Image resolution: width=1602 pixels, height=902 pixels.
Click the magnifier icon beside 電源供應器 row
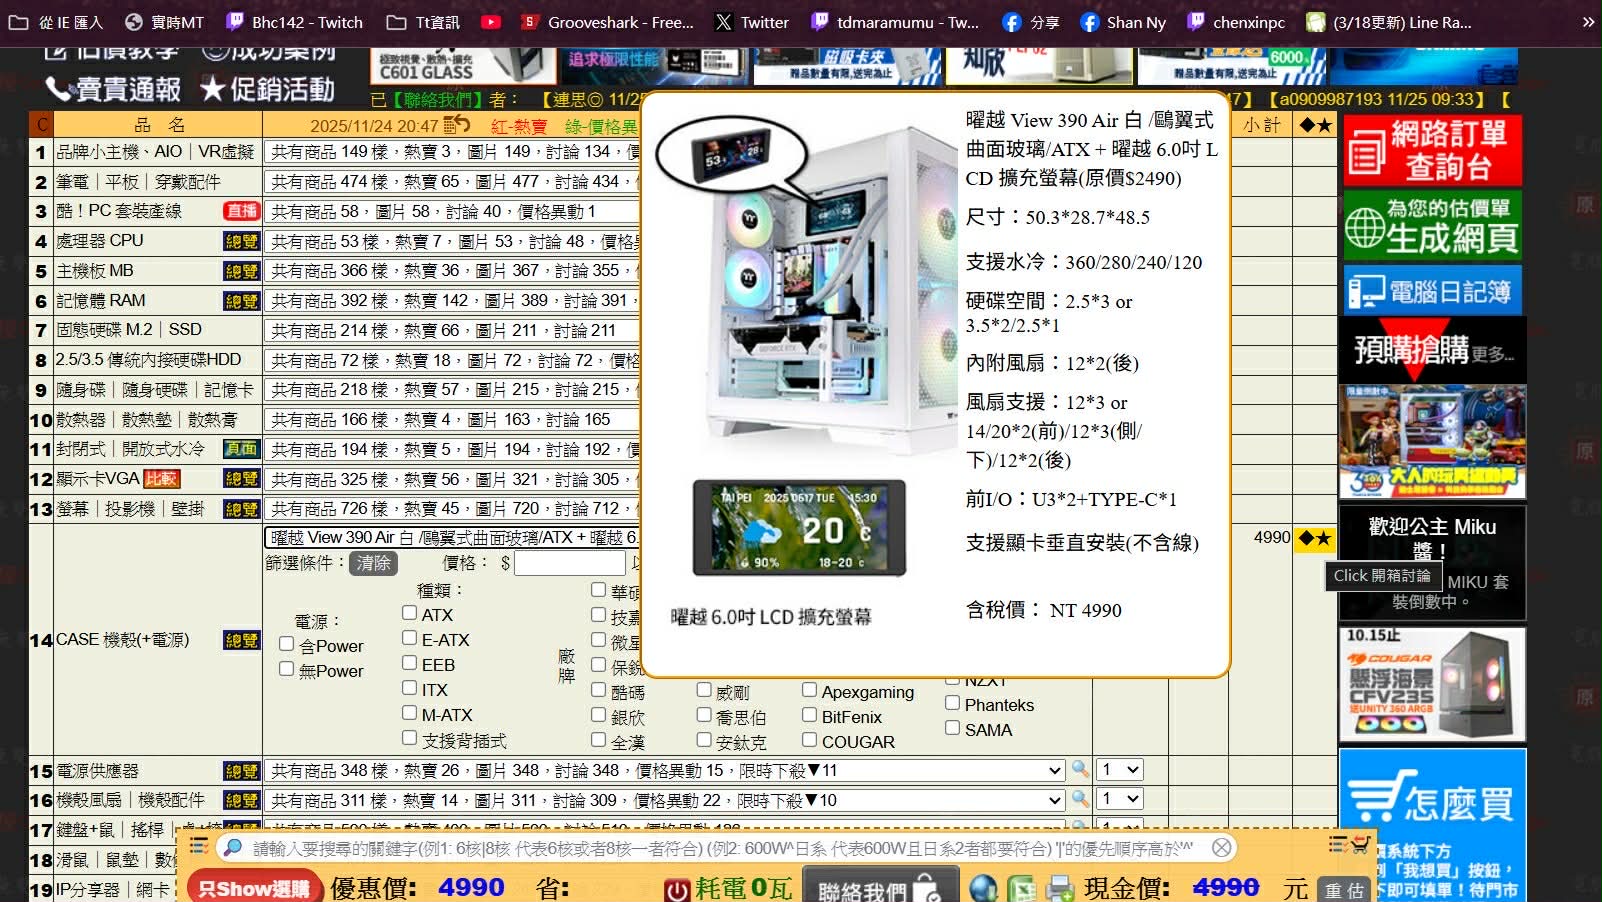click(1080, 770)
